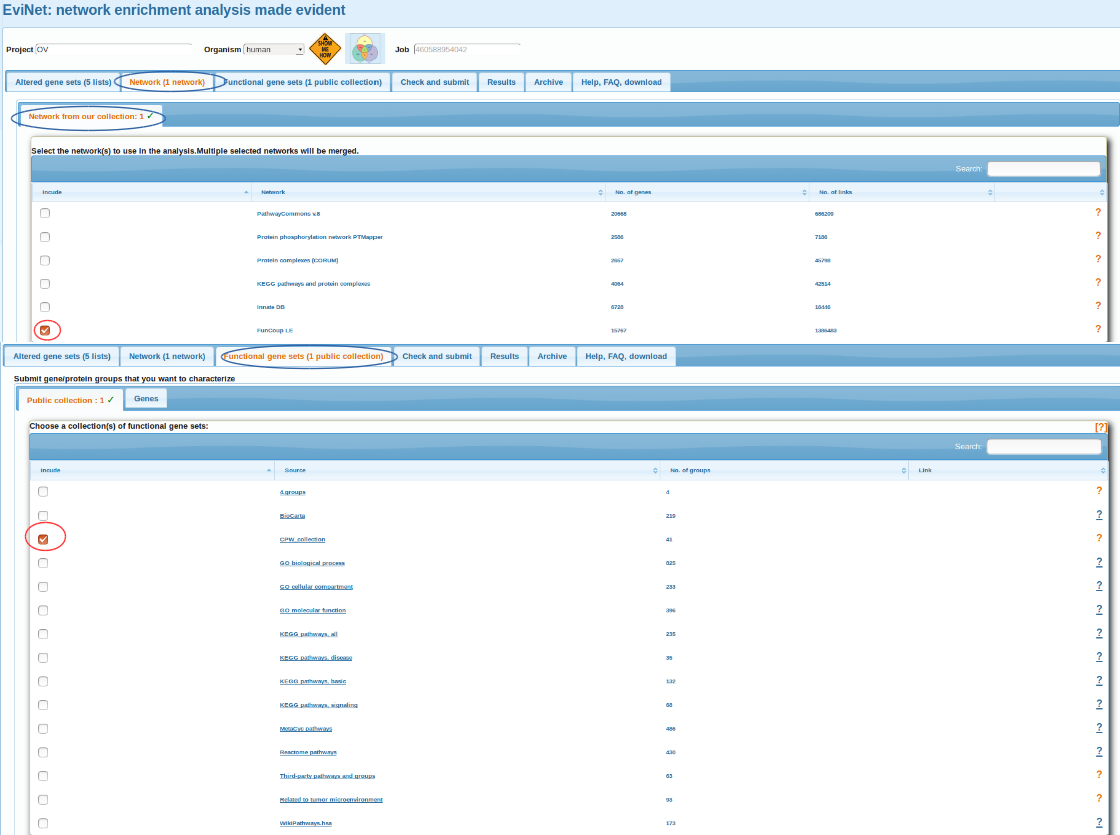Click question mark for Reactome pathways row
1120x835 pixels.
1099,751
